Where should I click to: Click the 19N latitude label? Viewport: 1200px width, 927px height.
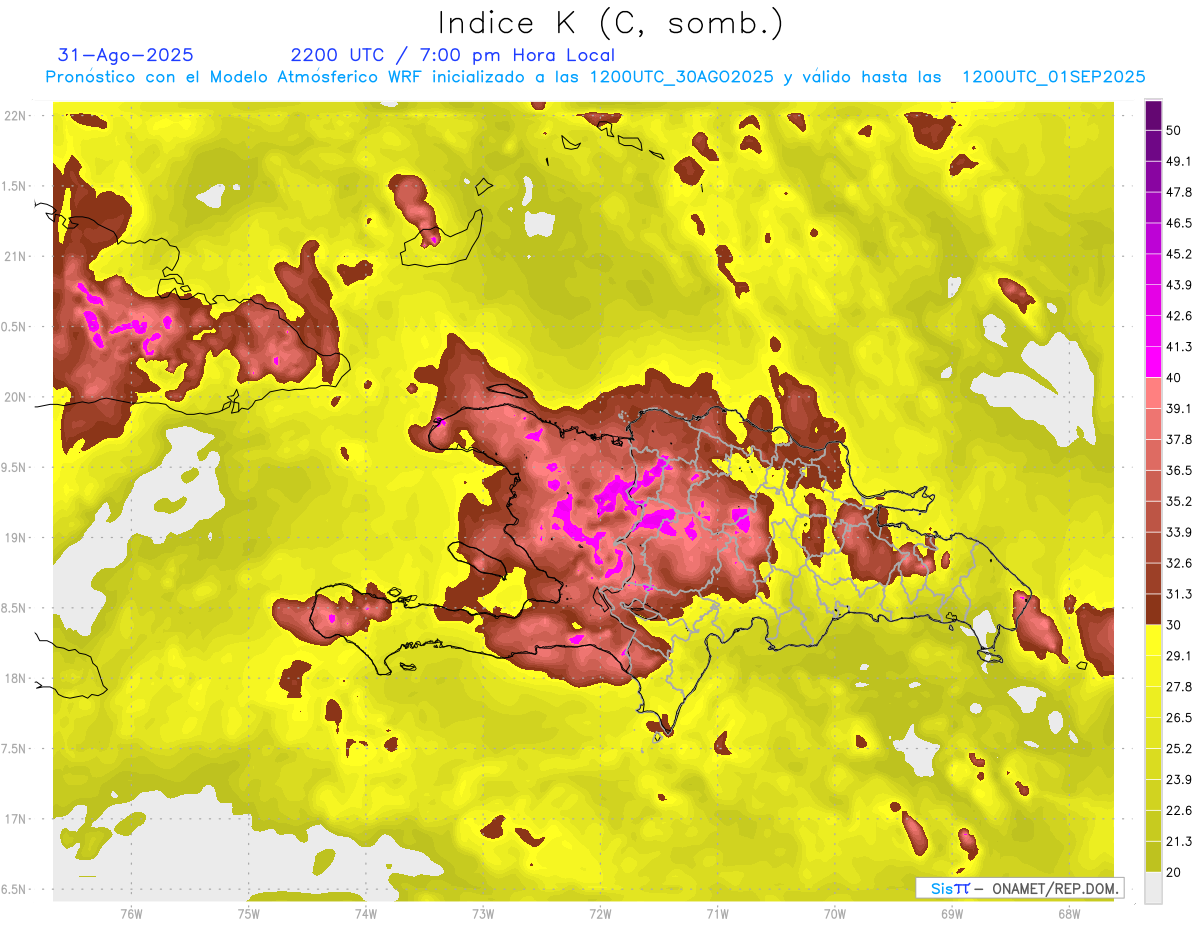click(15, 537)
